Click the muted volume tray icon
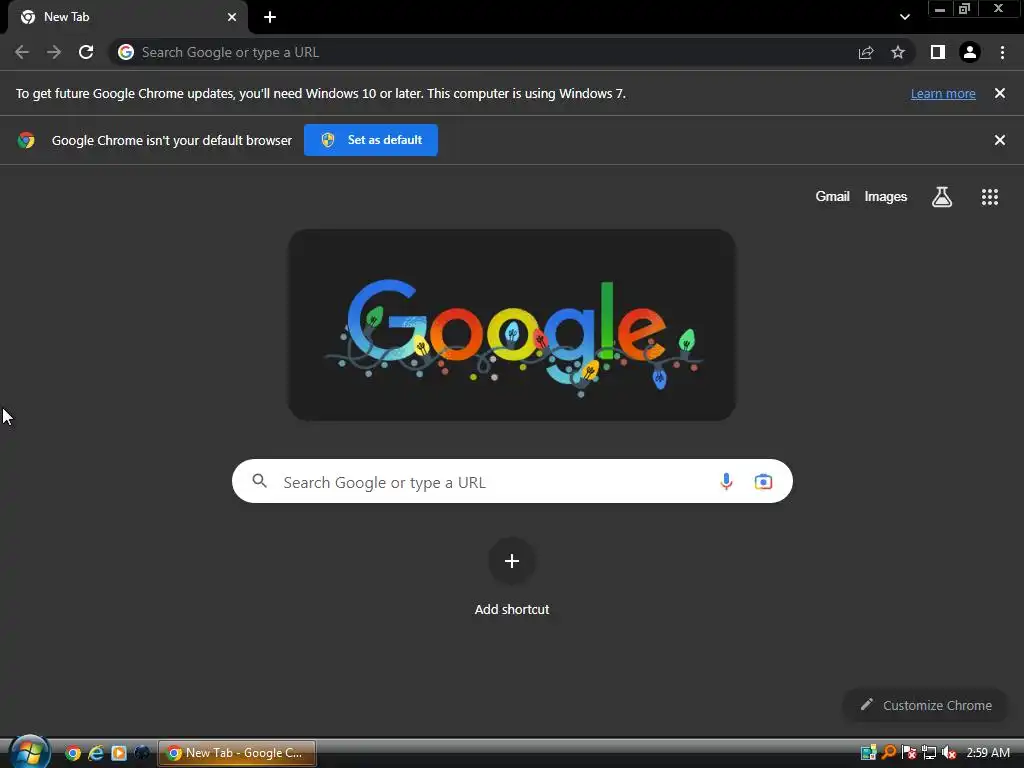Viewport: 1024px width, 768px height. [x=950, y=753]
